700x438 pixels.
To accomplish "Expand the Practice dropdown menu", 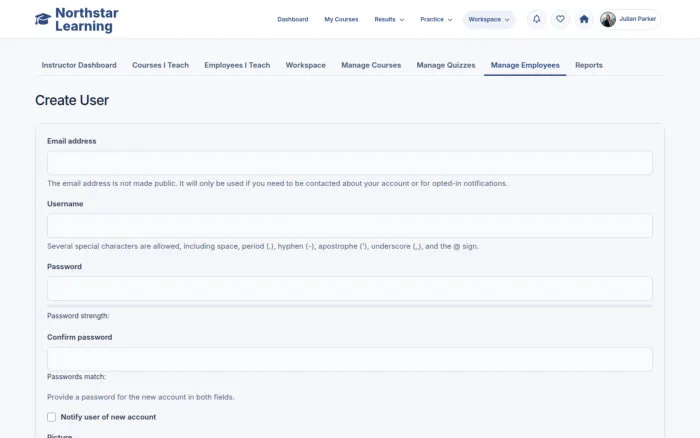I will click(x=436, y=20).
